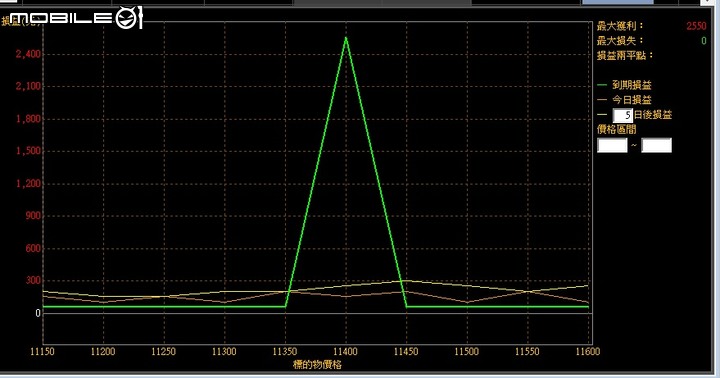Click the x-axis value 11500
Image resolution: width=720 pixels, height=378 pixels.
click(467, 351)
